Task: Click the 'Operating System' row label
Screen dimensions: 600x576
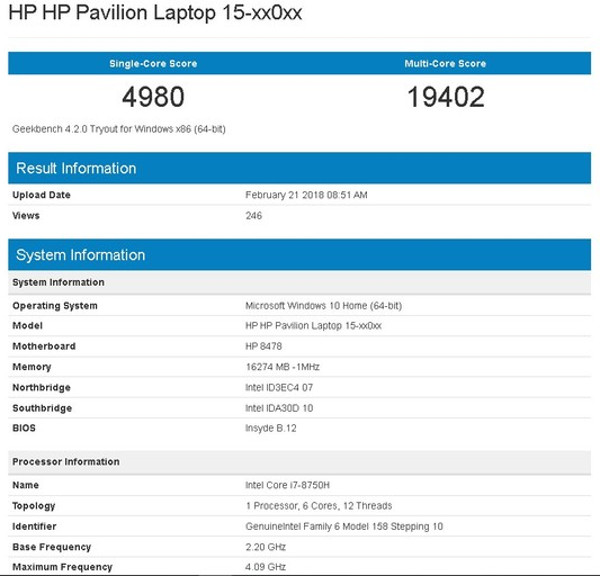Action: click(x=55, y=306)
